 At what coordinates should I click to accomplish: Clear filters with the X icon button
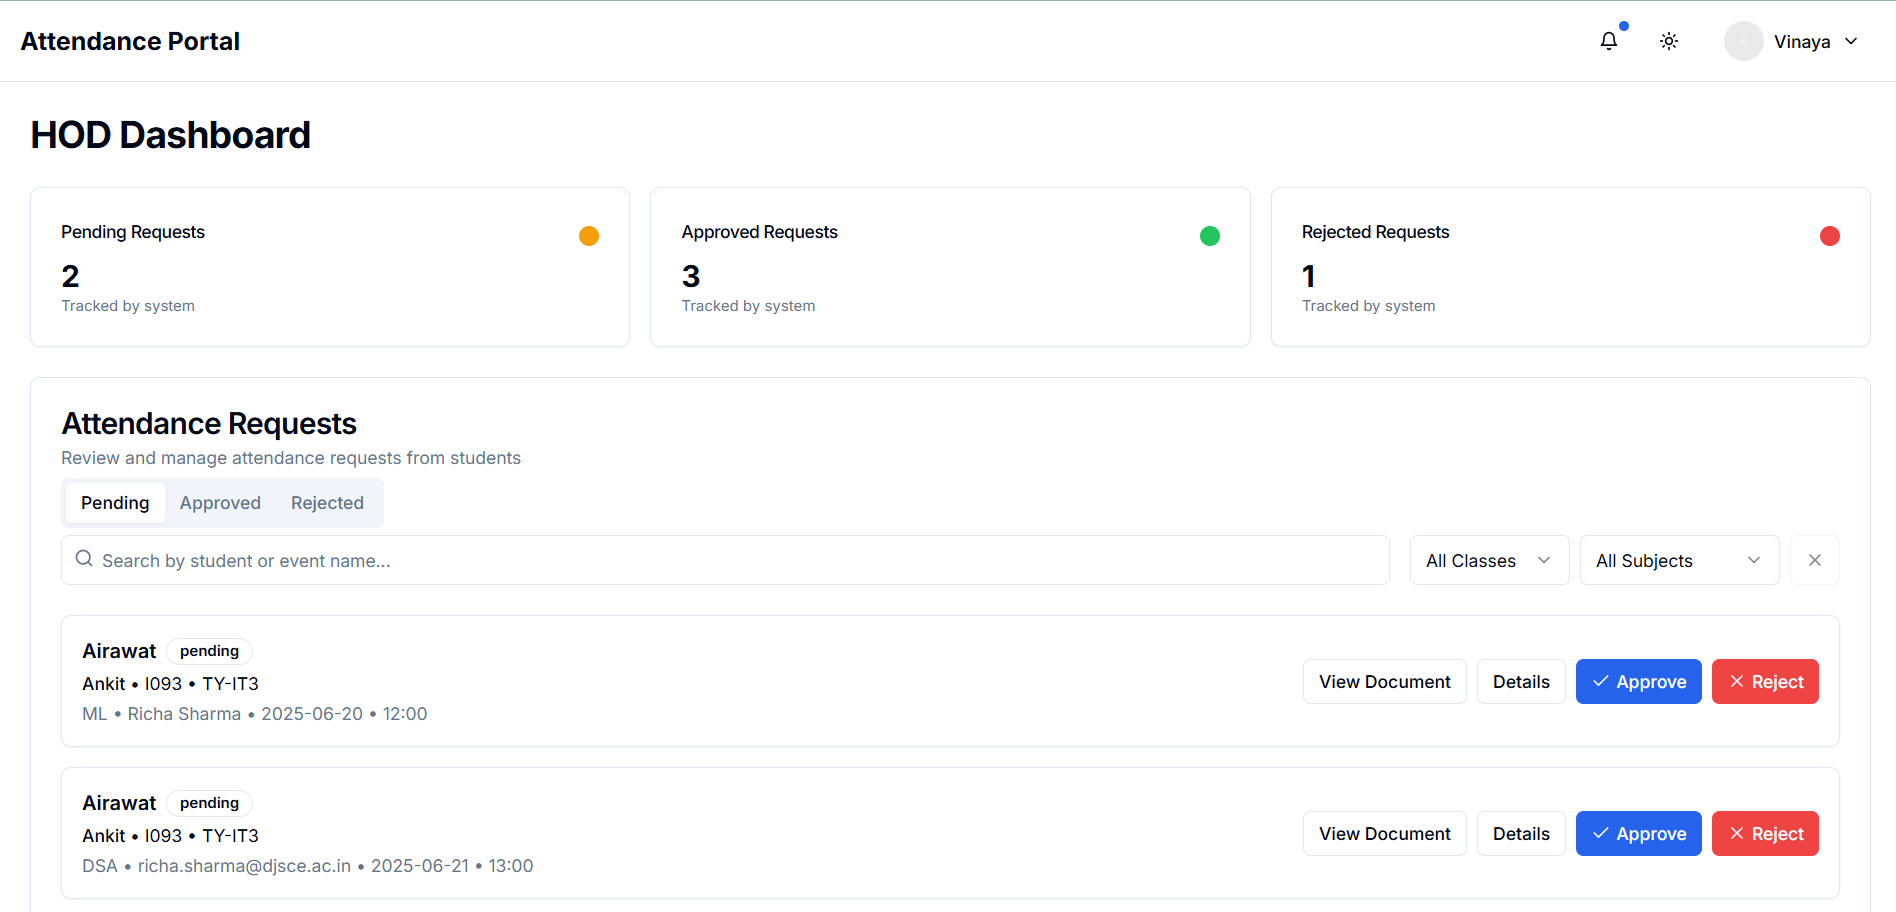pyautogui.click(x=1814, y=560)
